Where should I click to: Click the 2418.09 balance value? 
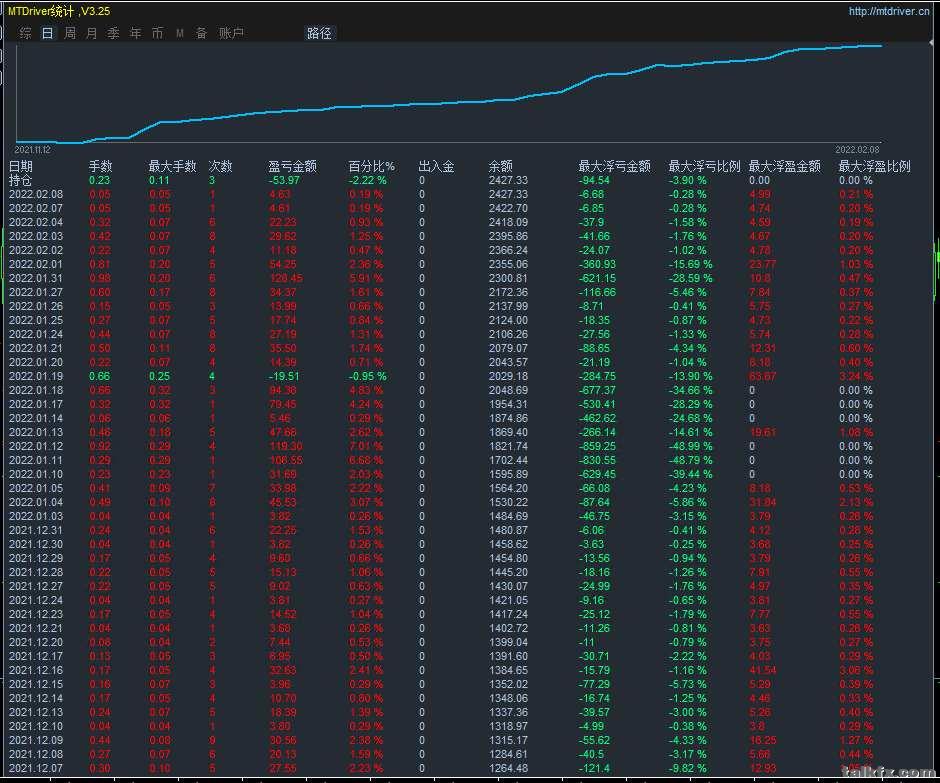pos(508,222)
